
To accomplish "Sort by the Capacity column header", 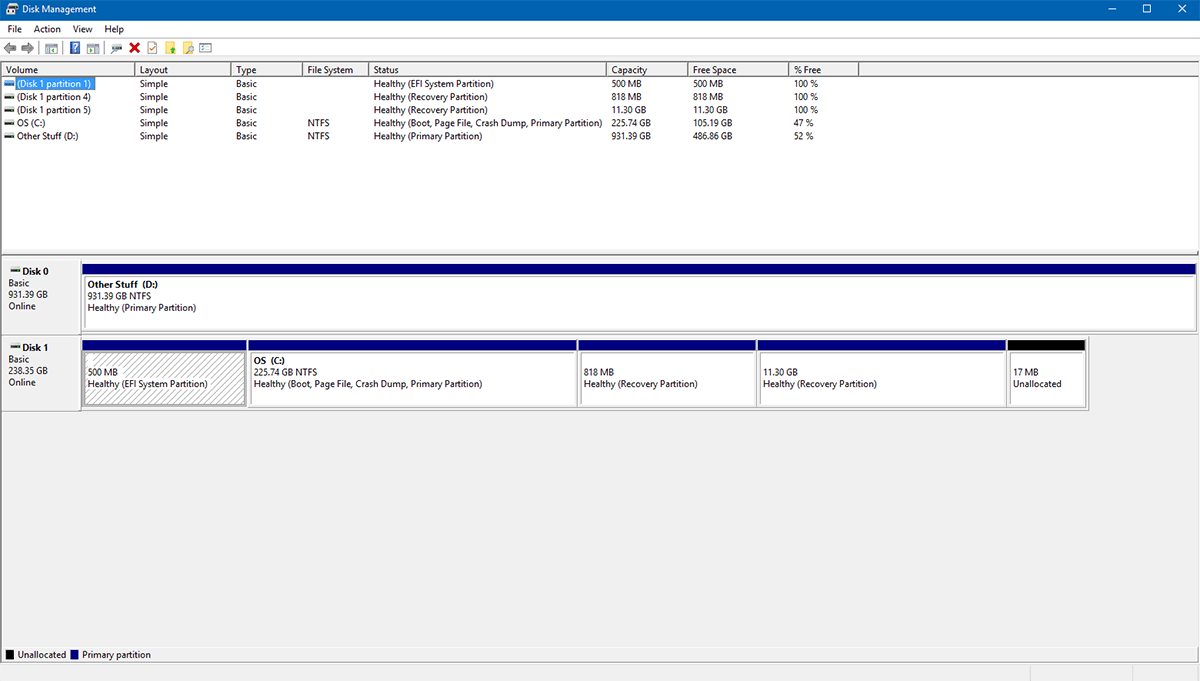I will pyautogui.click(x=647, y=70).
